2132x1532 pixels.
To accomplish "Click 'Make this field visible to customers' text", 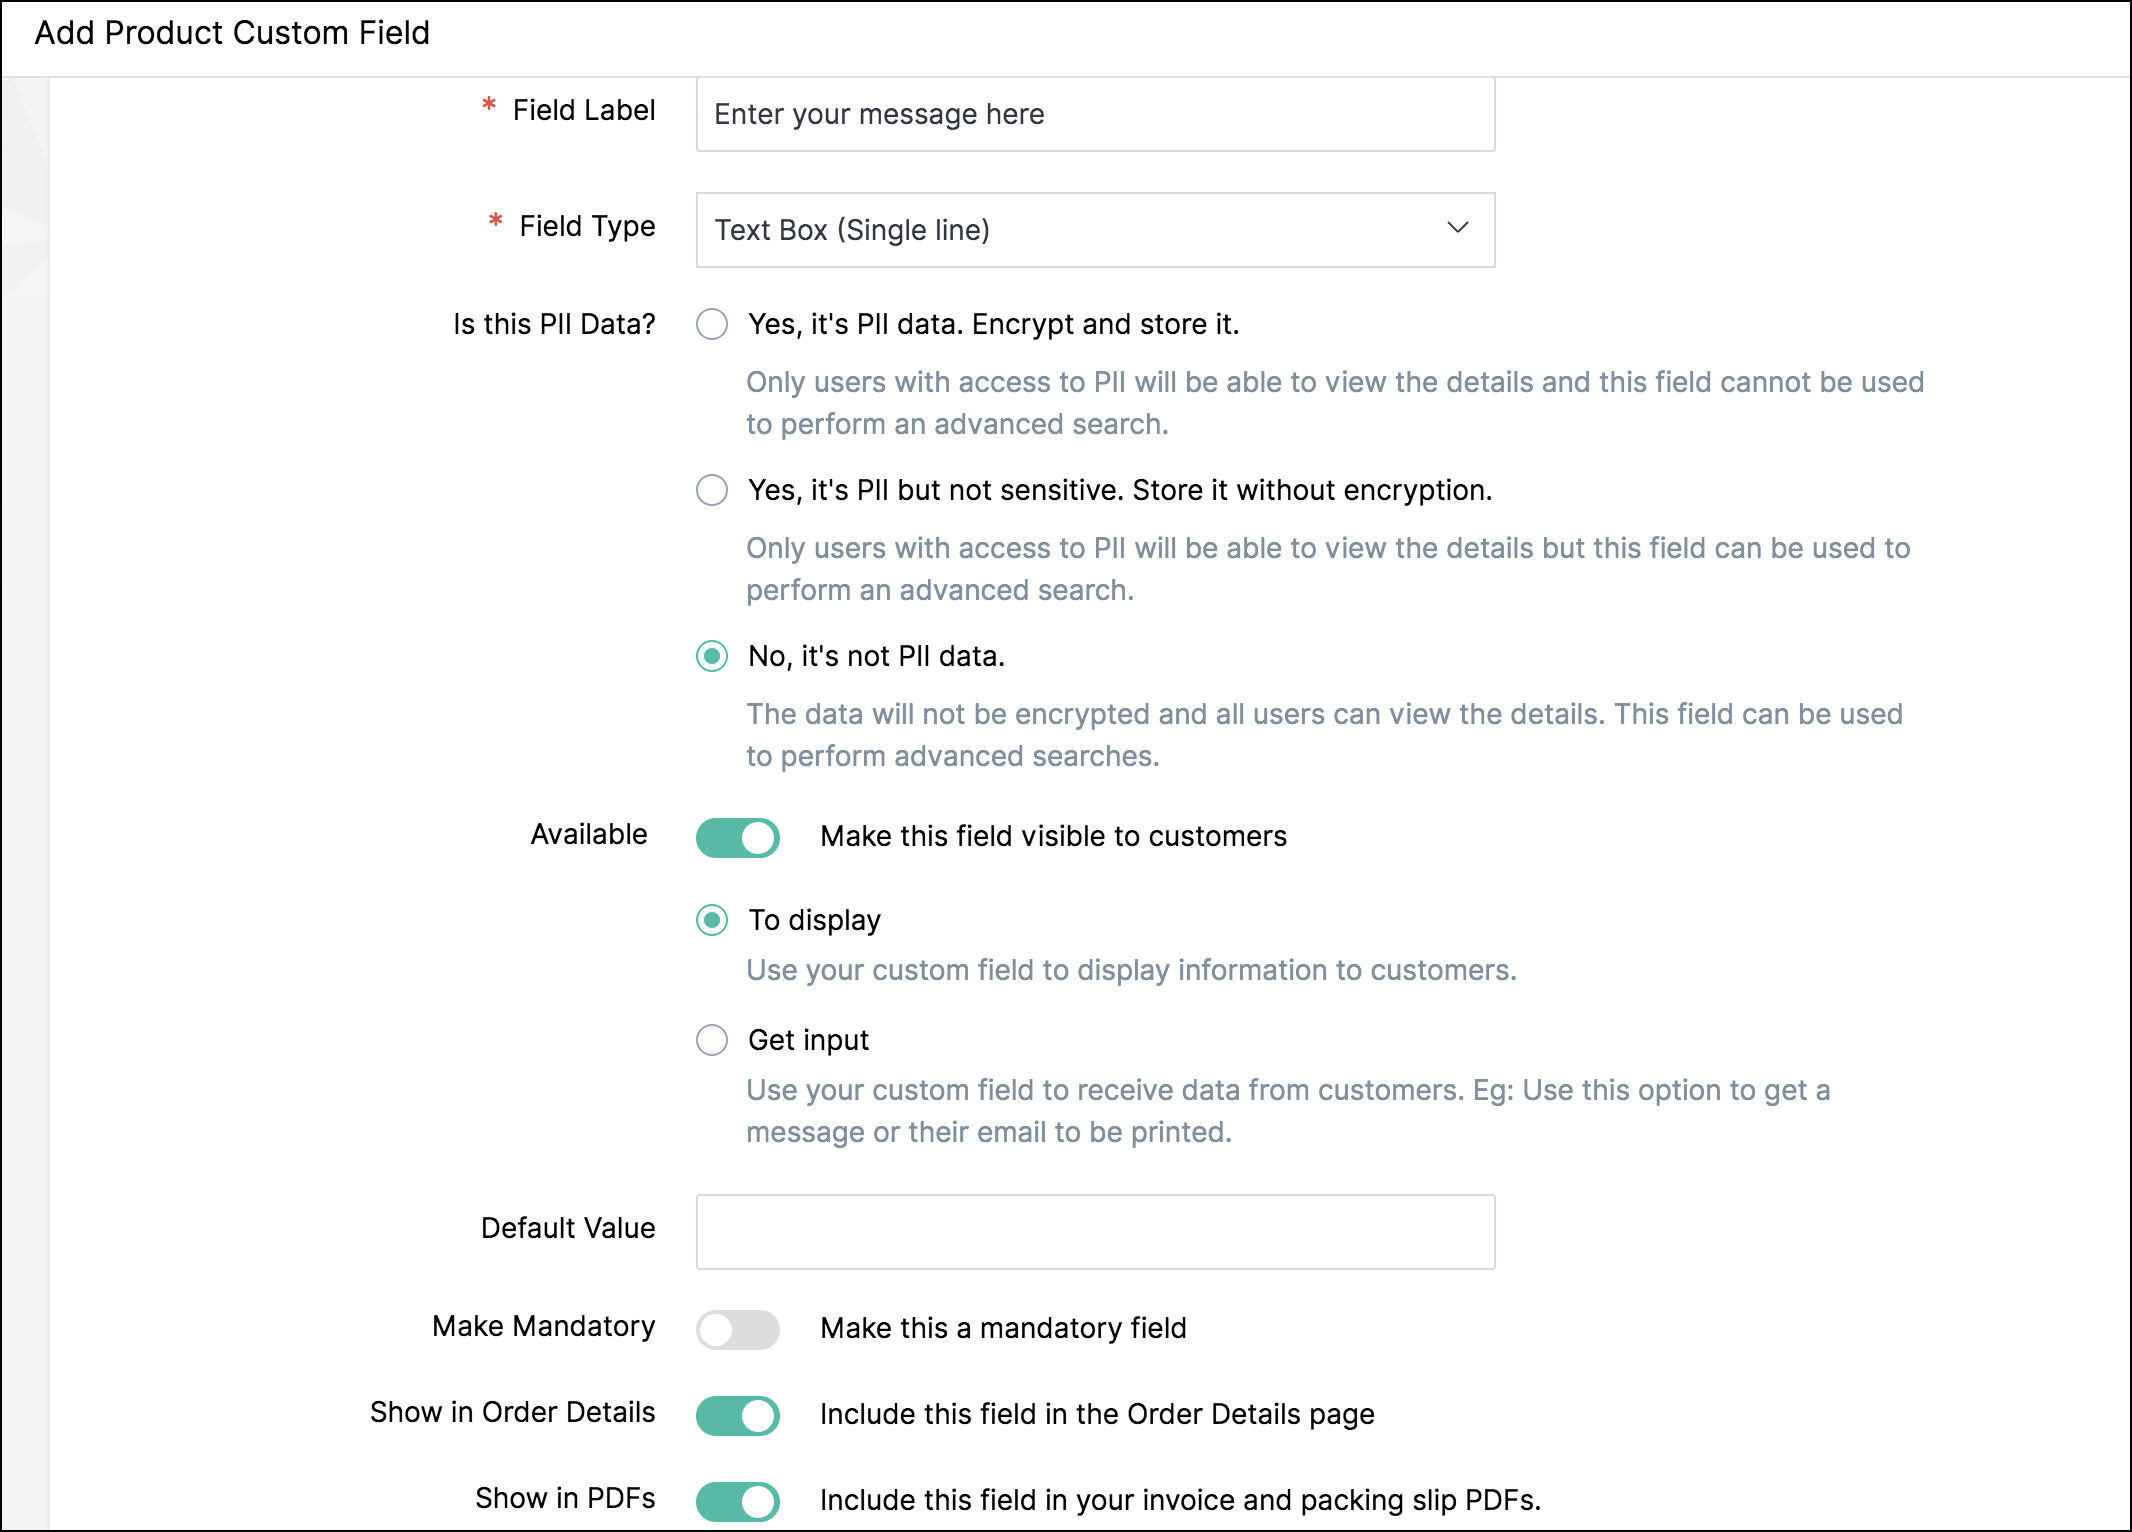I will click(x=1053, y=836).
